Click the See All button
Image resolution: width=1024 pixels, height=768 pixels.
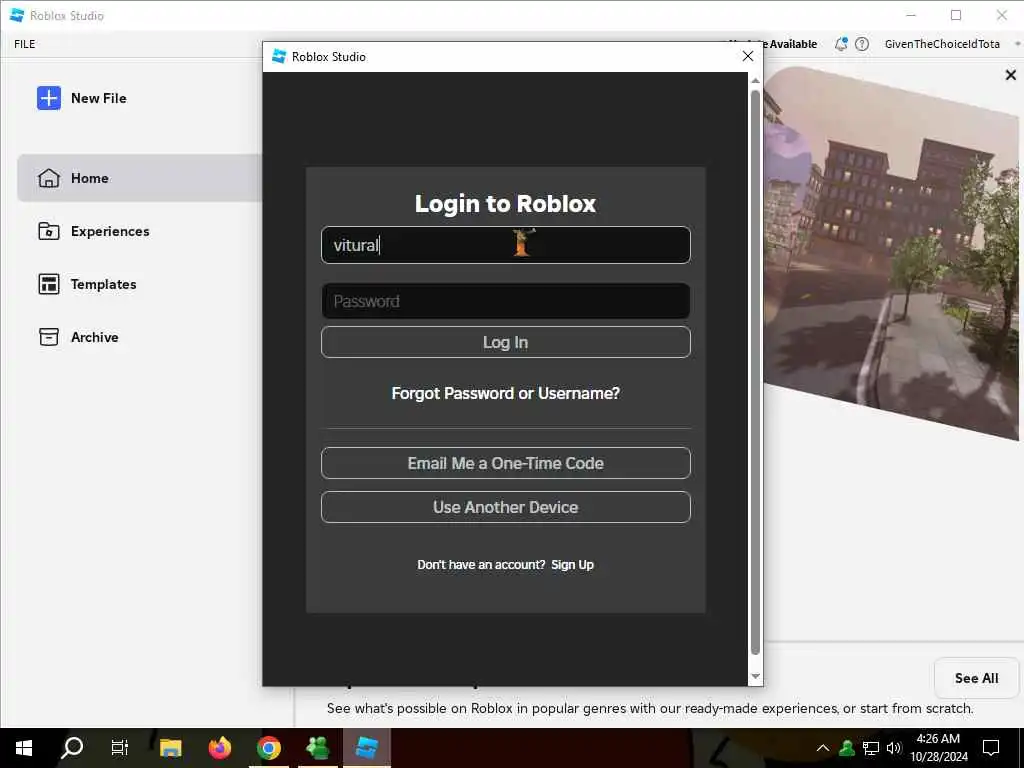pos(976,678)
